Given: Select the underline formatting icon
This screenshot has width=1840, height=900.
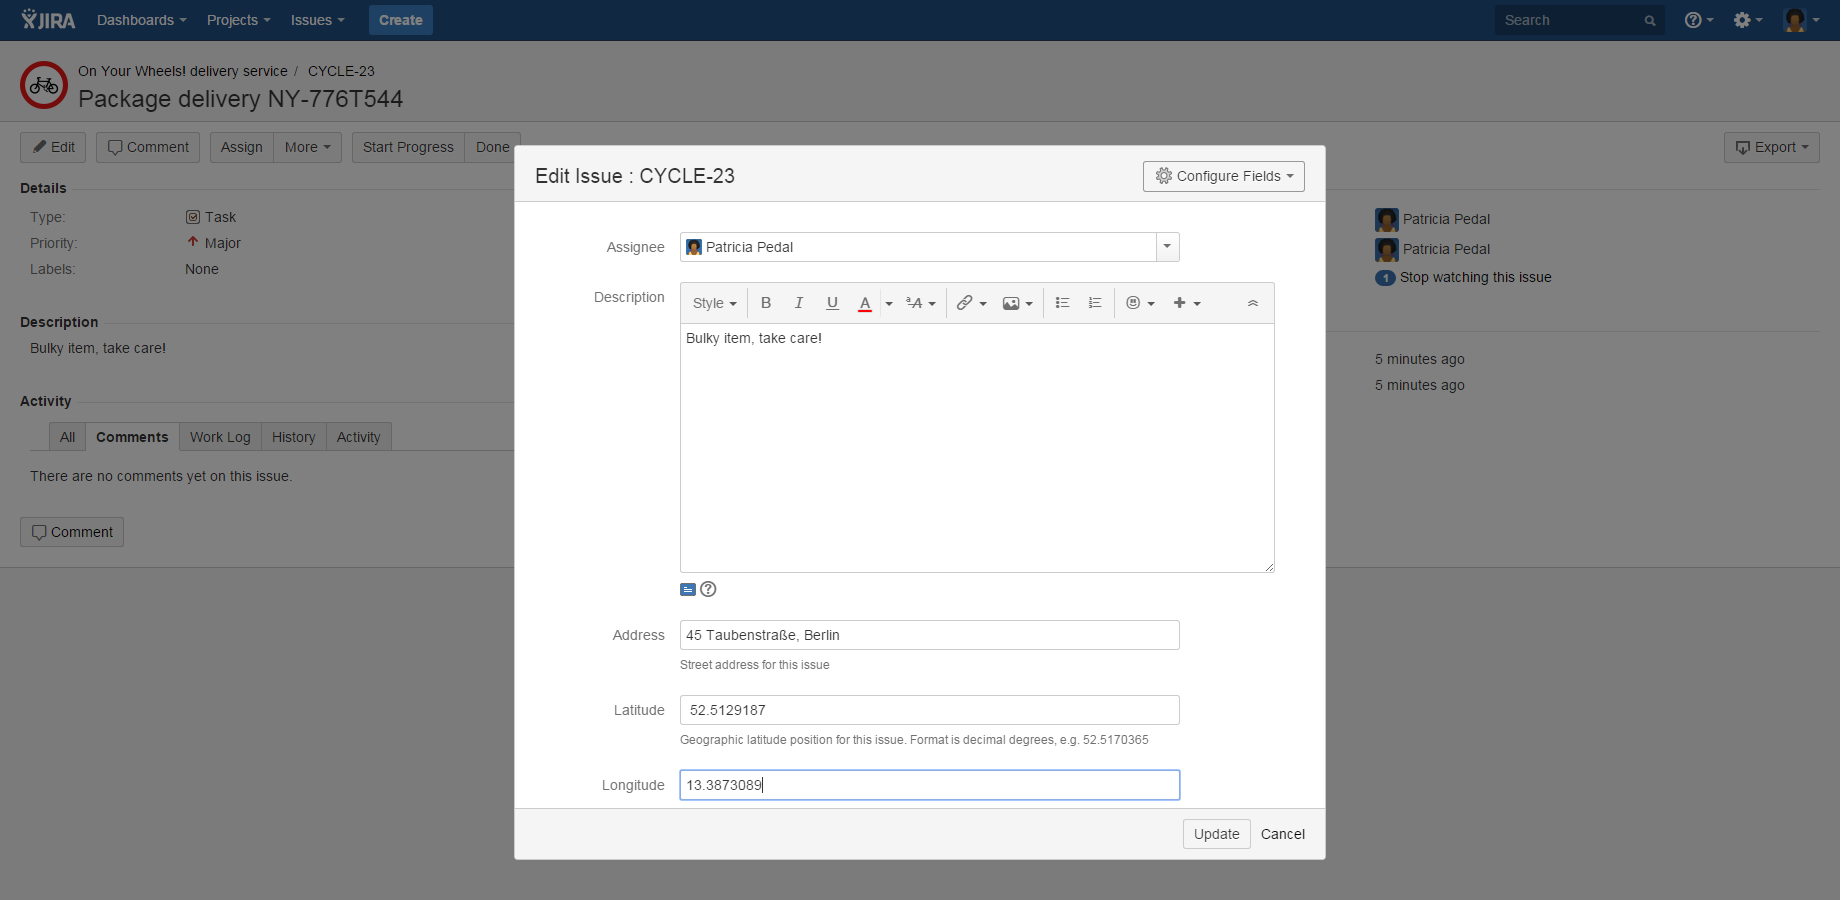Looking at the screenshot, I should point(832,302).
